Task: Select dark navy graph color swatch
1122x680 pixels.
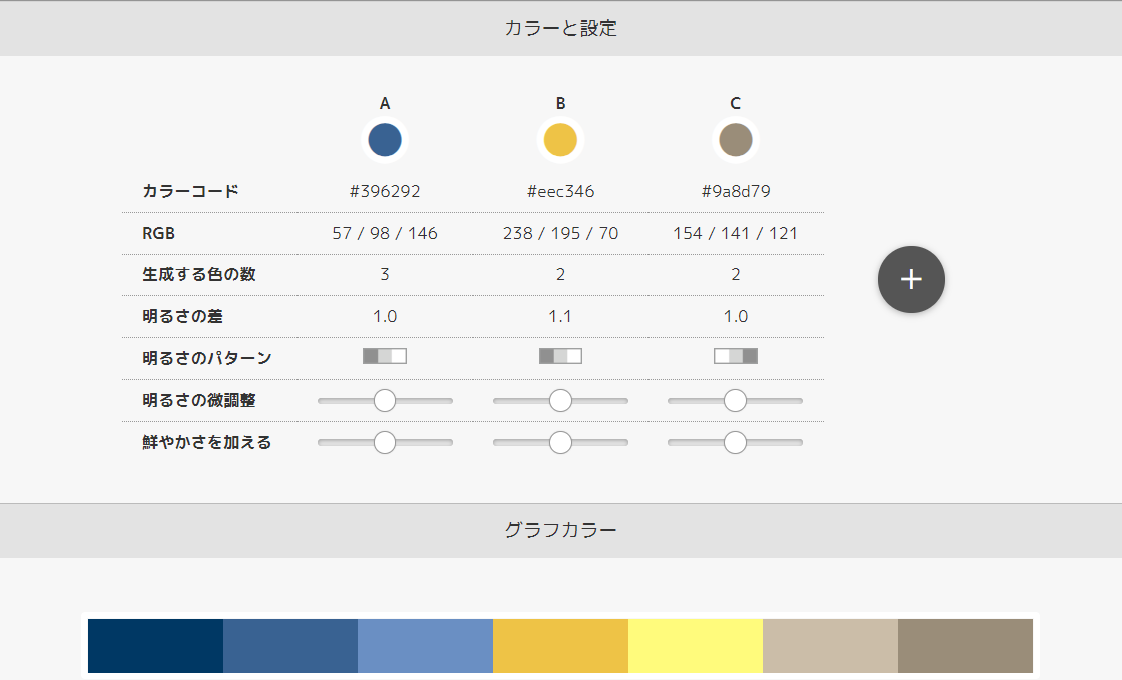Action: pos(155,646)
